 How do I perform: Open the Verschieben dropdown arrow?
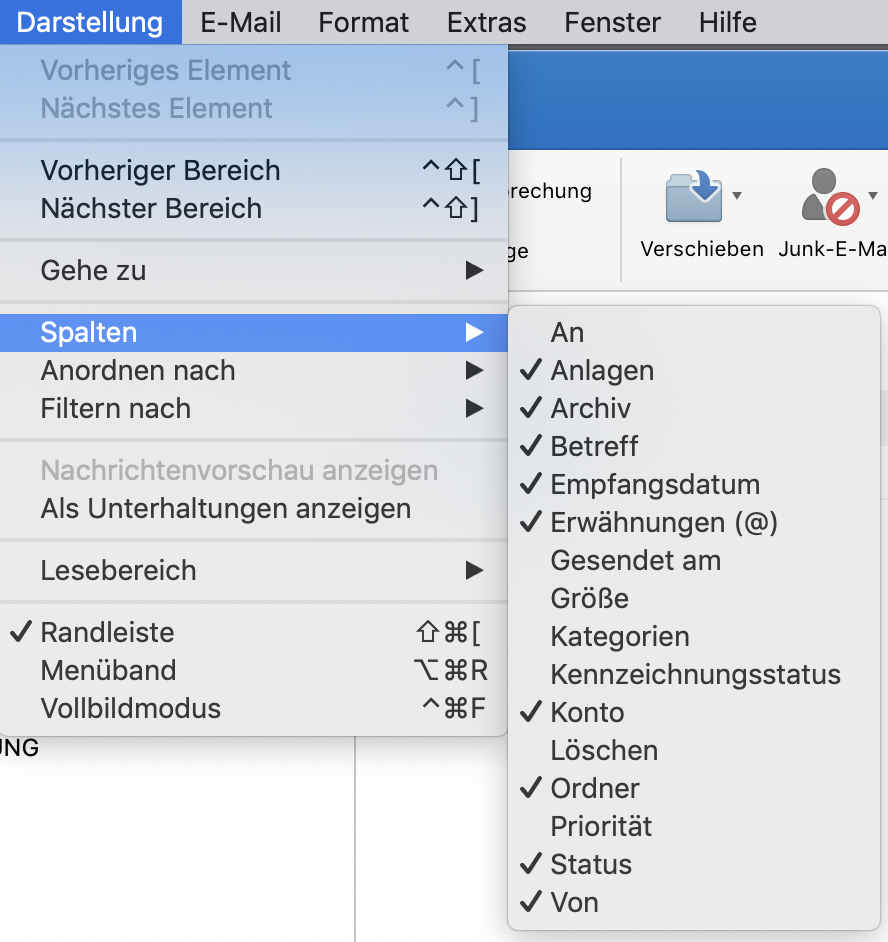pos(737,195)
